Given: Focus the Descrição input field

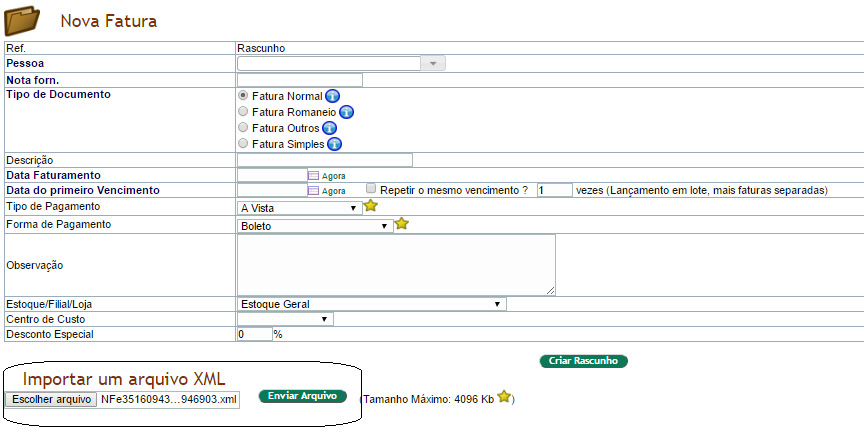Looking at the screenshot, I should (x=325, y=160).
